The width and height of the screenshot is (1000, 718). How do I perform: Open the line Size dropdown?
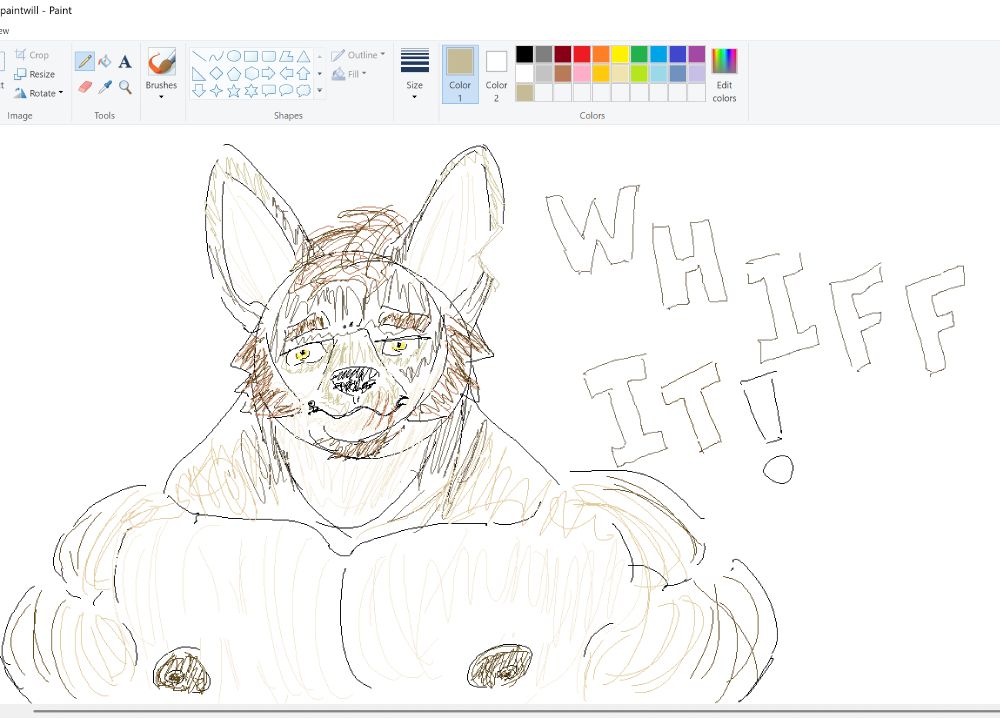pos(414,72)
